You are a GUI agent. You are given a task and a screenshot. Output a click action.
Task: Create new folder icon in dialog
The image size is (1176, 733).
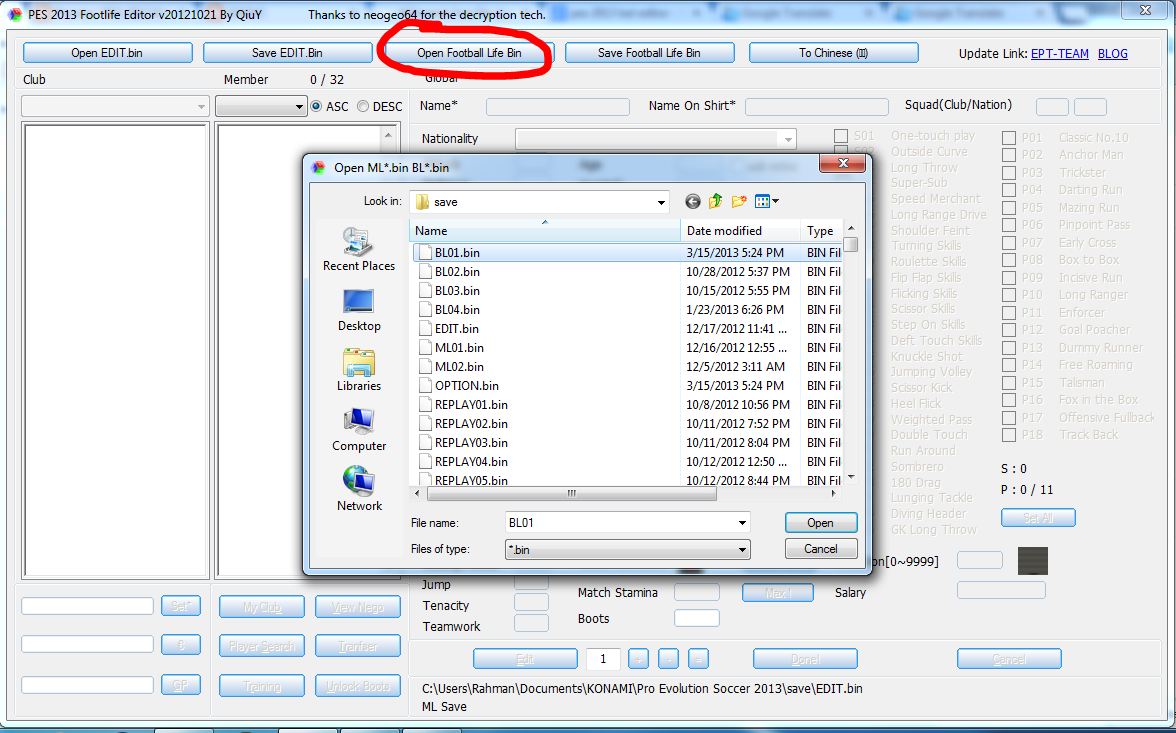[x=739, y=201]
